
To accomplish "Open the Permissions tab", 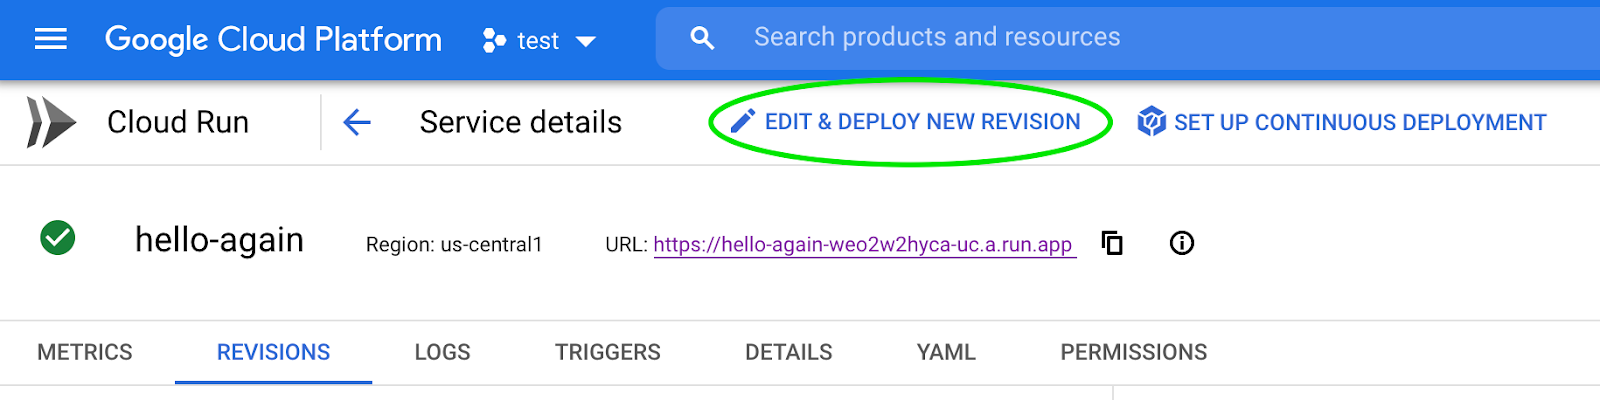I will point(1134,352).
